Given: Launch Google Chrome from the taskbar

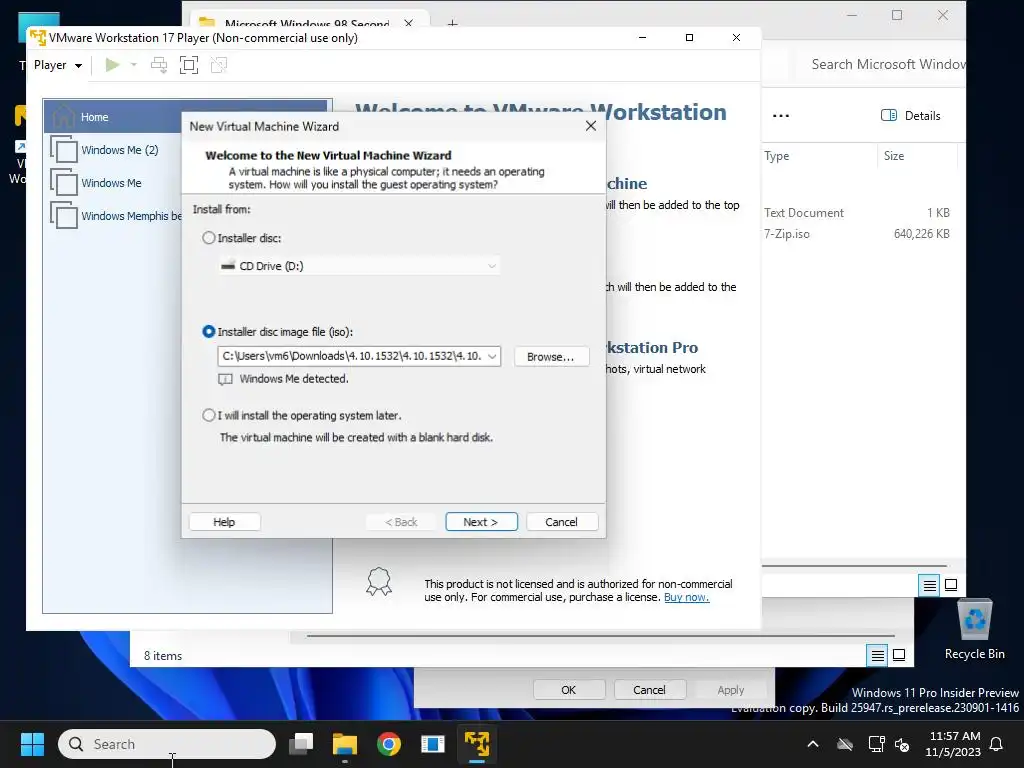Looking at the screenshot, I should [389, 744].
